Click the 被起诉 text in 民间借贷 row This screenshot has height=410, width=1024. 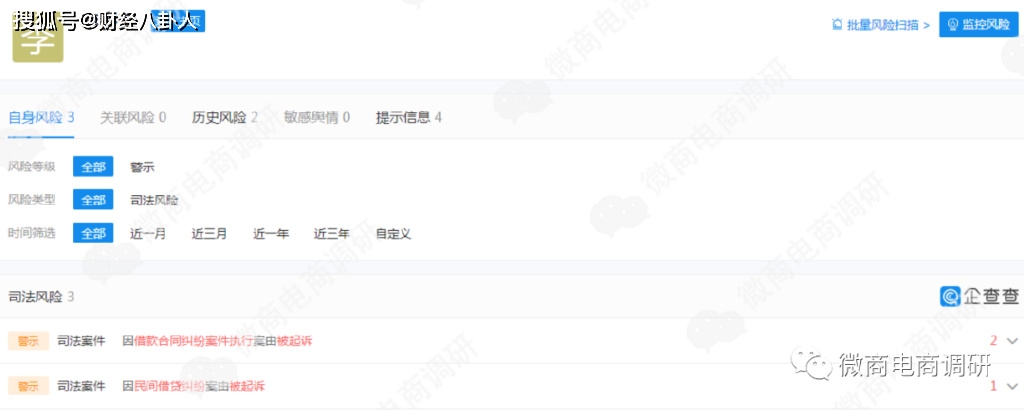click(248, 386)
